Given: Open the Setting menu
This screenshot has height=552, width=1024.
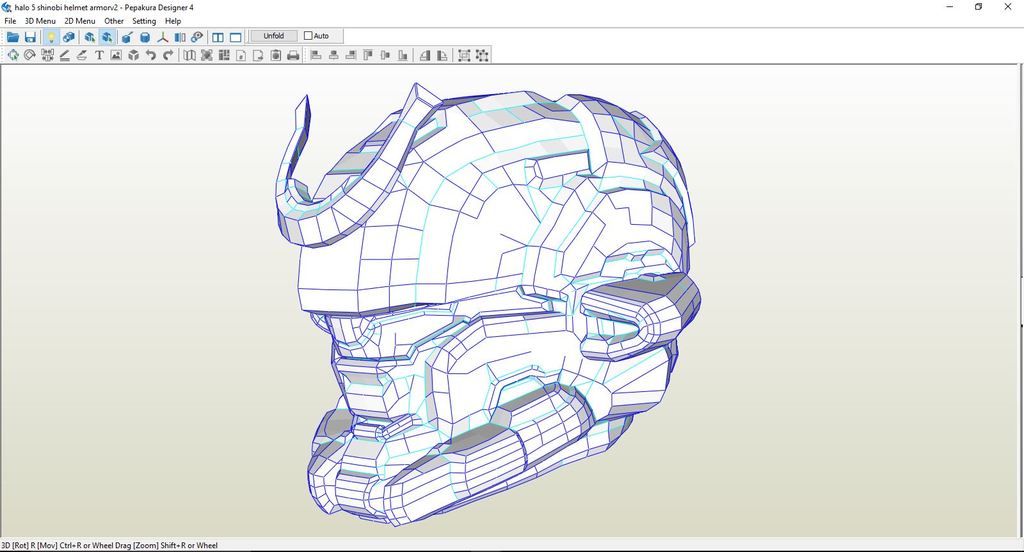Looking at the screenshot, I should pos(144,21).
